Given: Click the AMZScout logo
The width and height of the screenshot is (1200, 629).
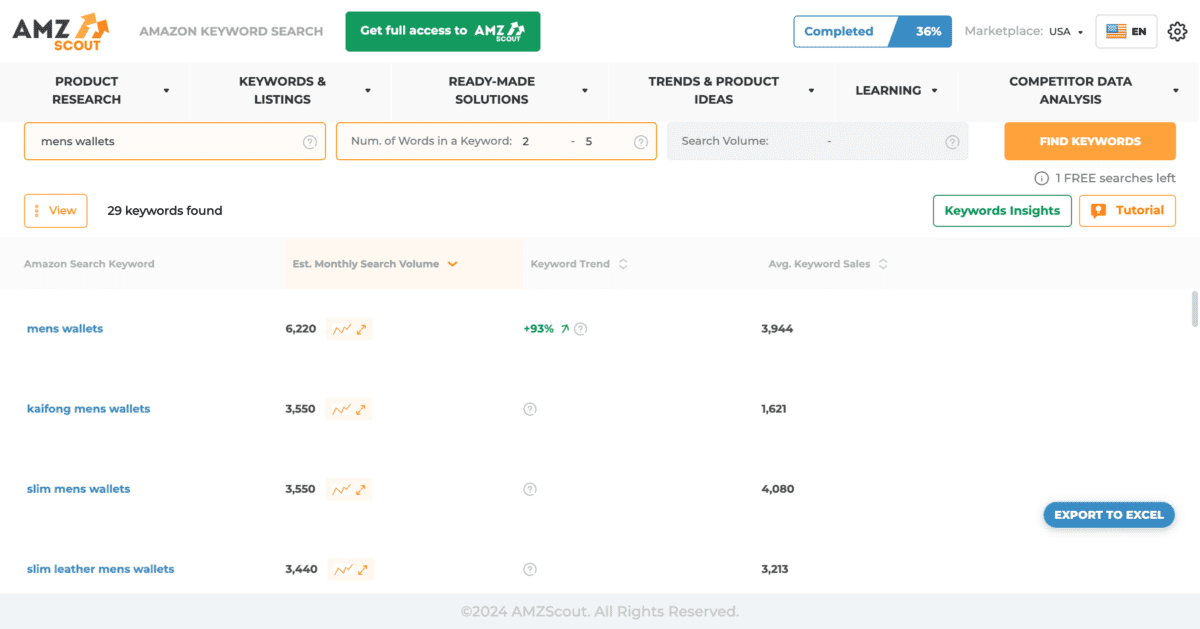Looking at the screenshot, I should tap(61, 32).
